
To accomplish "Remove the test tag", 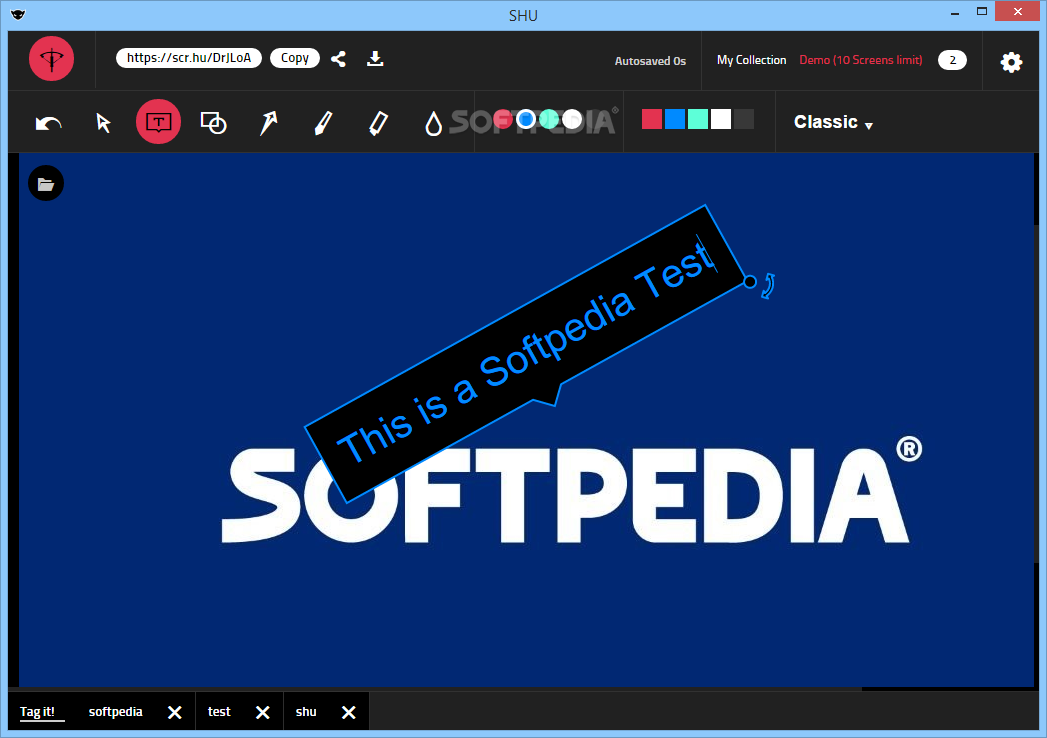I will (x=262, y=713).
